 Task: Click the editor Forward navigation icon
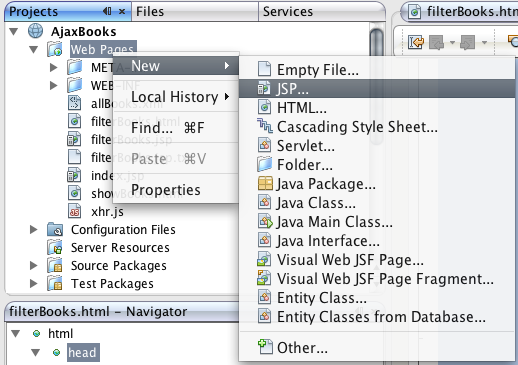coord(468,42)
